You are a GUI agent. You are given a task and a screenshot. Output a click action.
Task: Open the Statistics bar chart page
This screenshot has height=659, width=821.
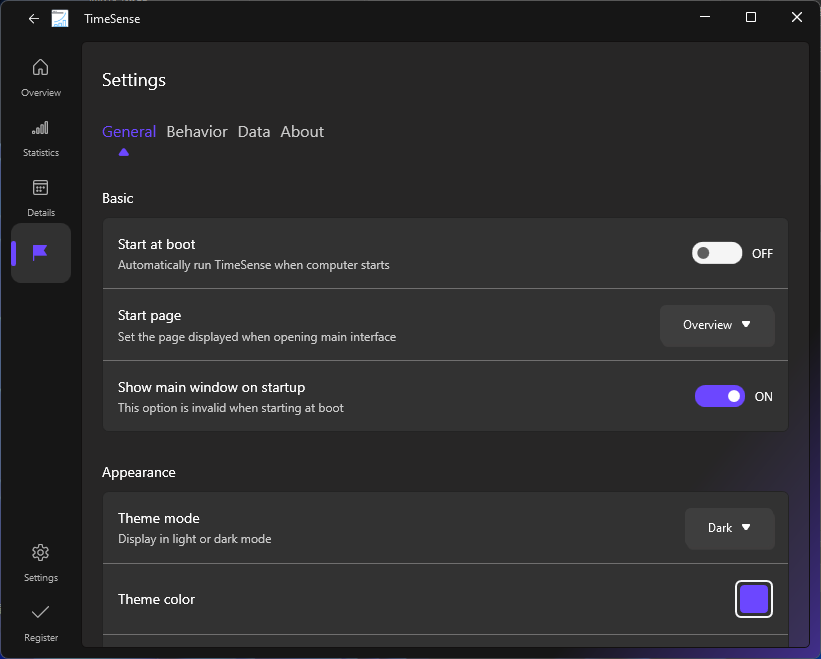click(41, 139)
